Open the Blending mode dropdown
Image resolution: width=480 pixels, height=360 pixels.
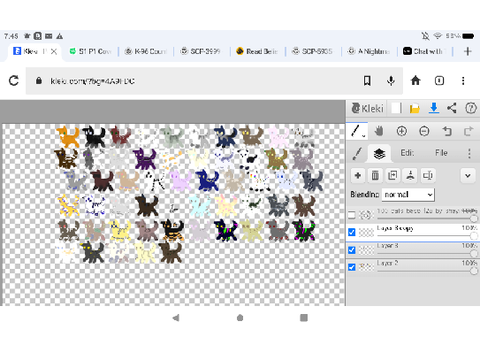[x=408, y=194]
